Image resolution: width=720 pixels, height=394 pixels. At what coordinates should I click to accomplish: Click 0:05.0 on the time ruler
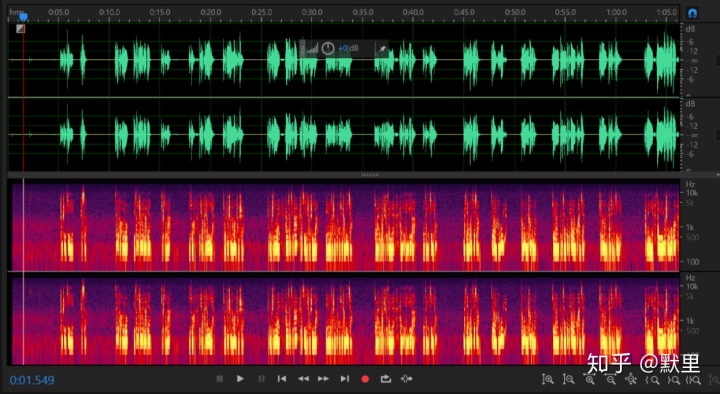(59, 12)
